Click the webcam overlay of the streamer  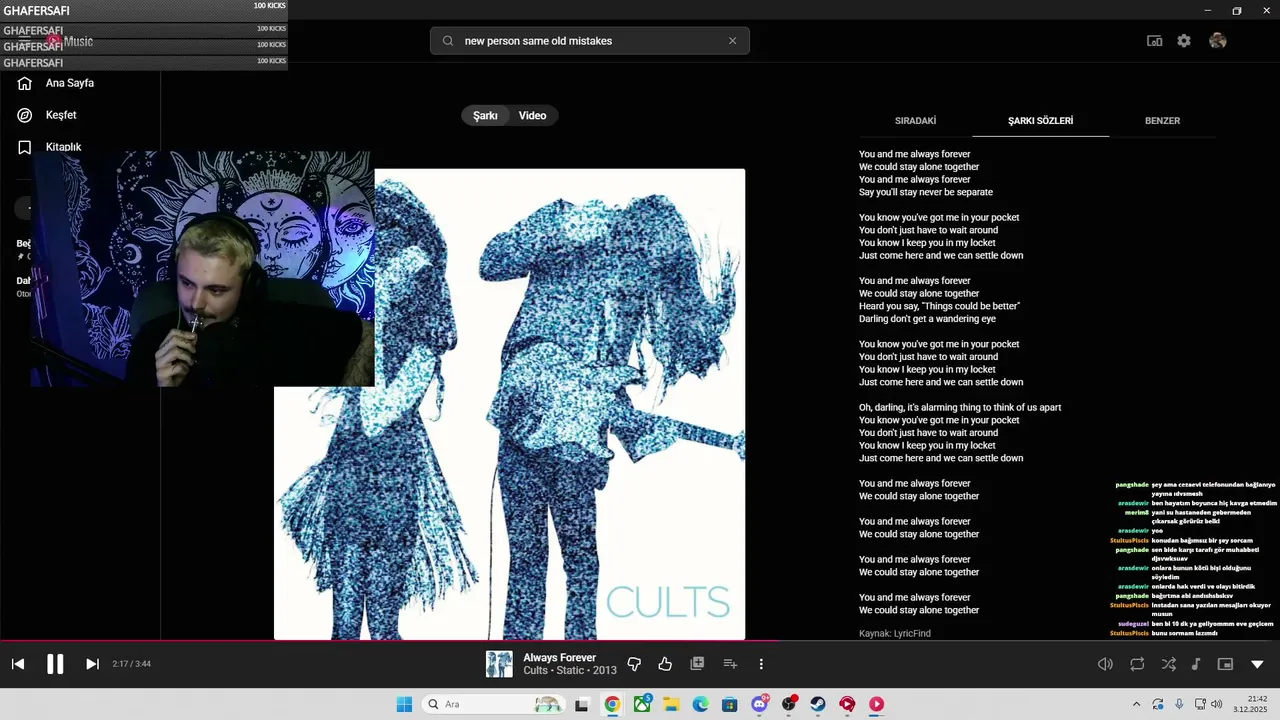(203, 269)
